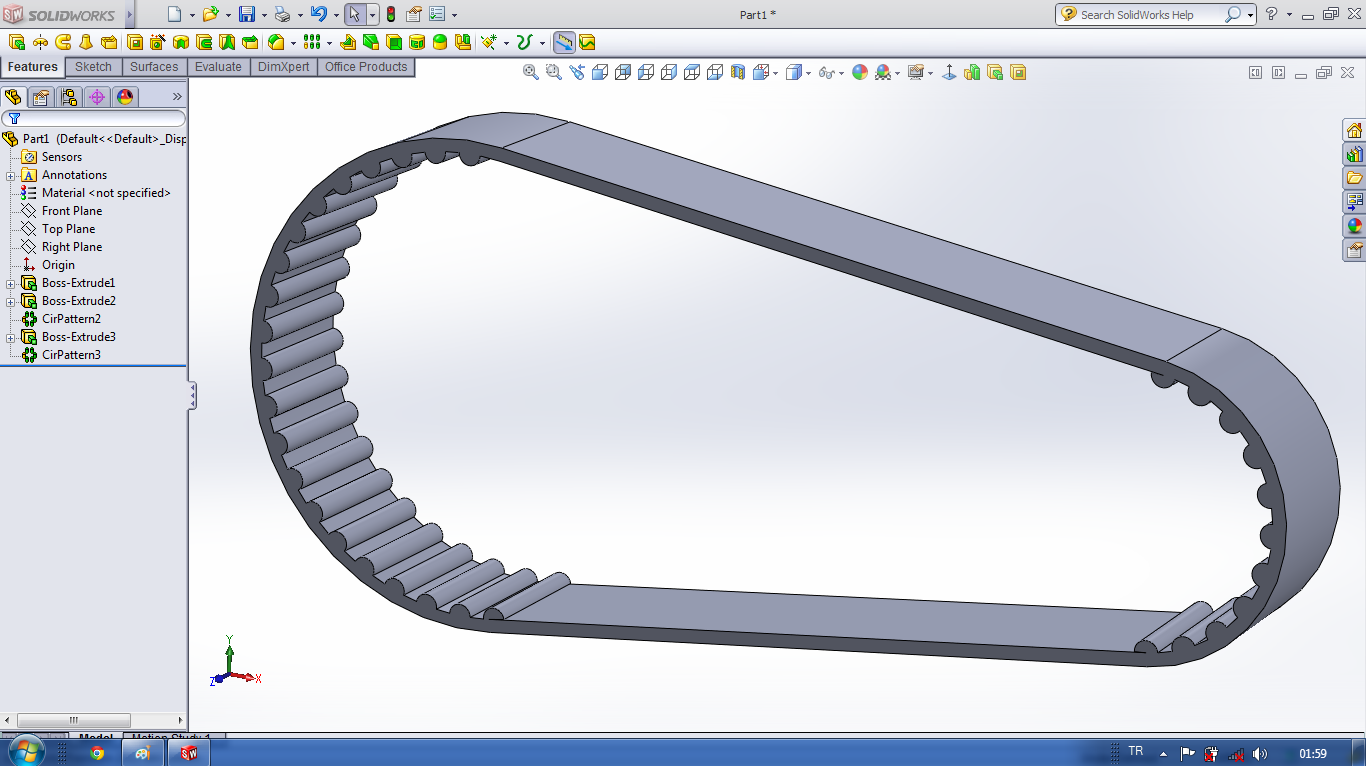Screen dimensions: 1366x766
Task: Switch to the Sketch tab
Action: point(94,67)
